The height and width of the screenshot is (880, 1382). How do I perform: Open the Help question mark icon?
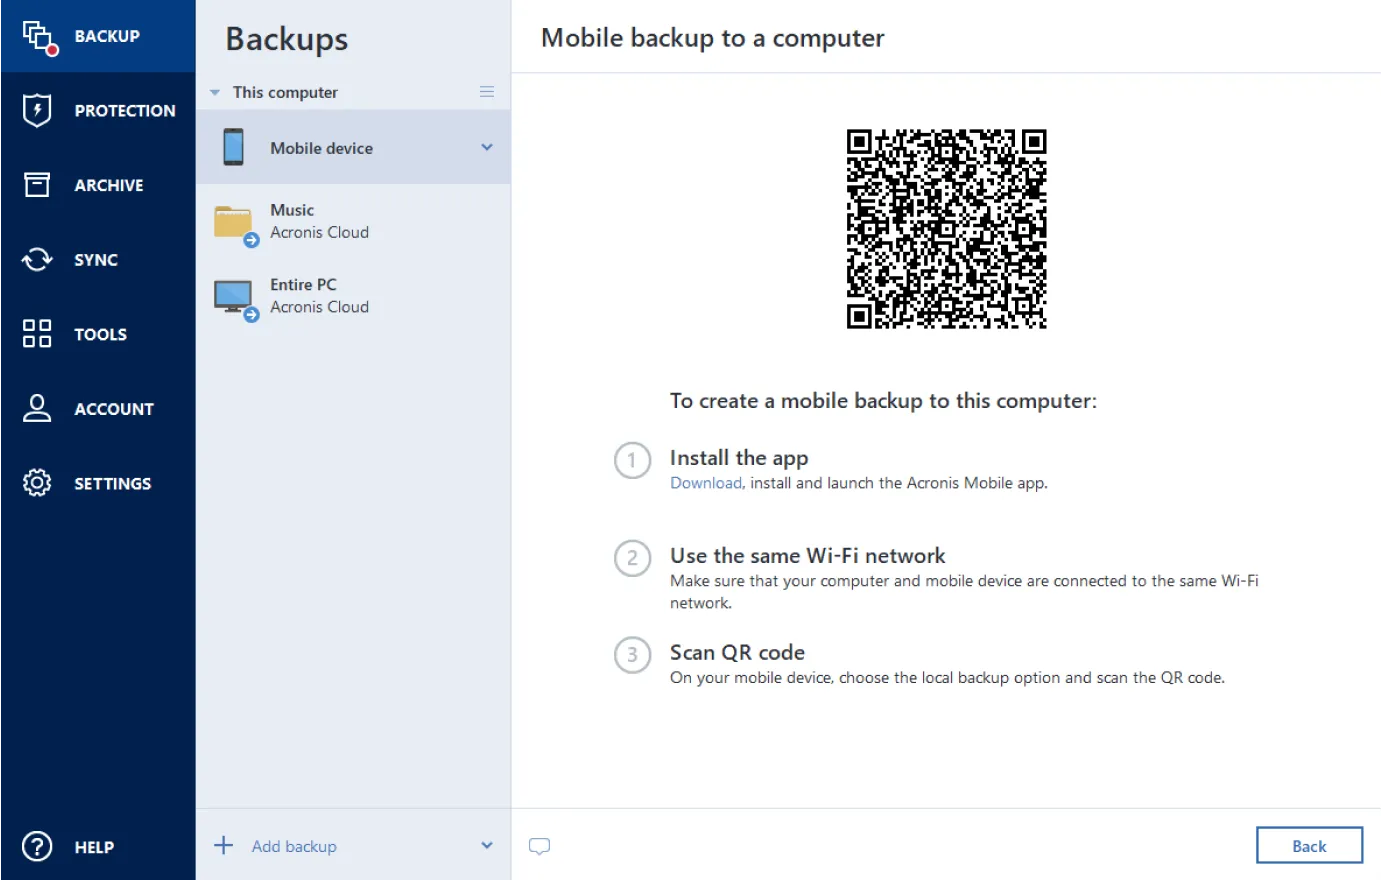tap(37, 846)
